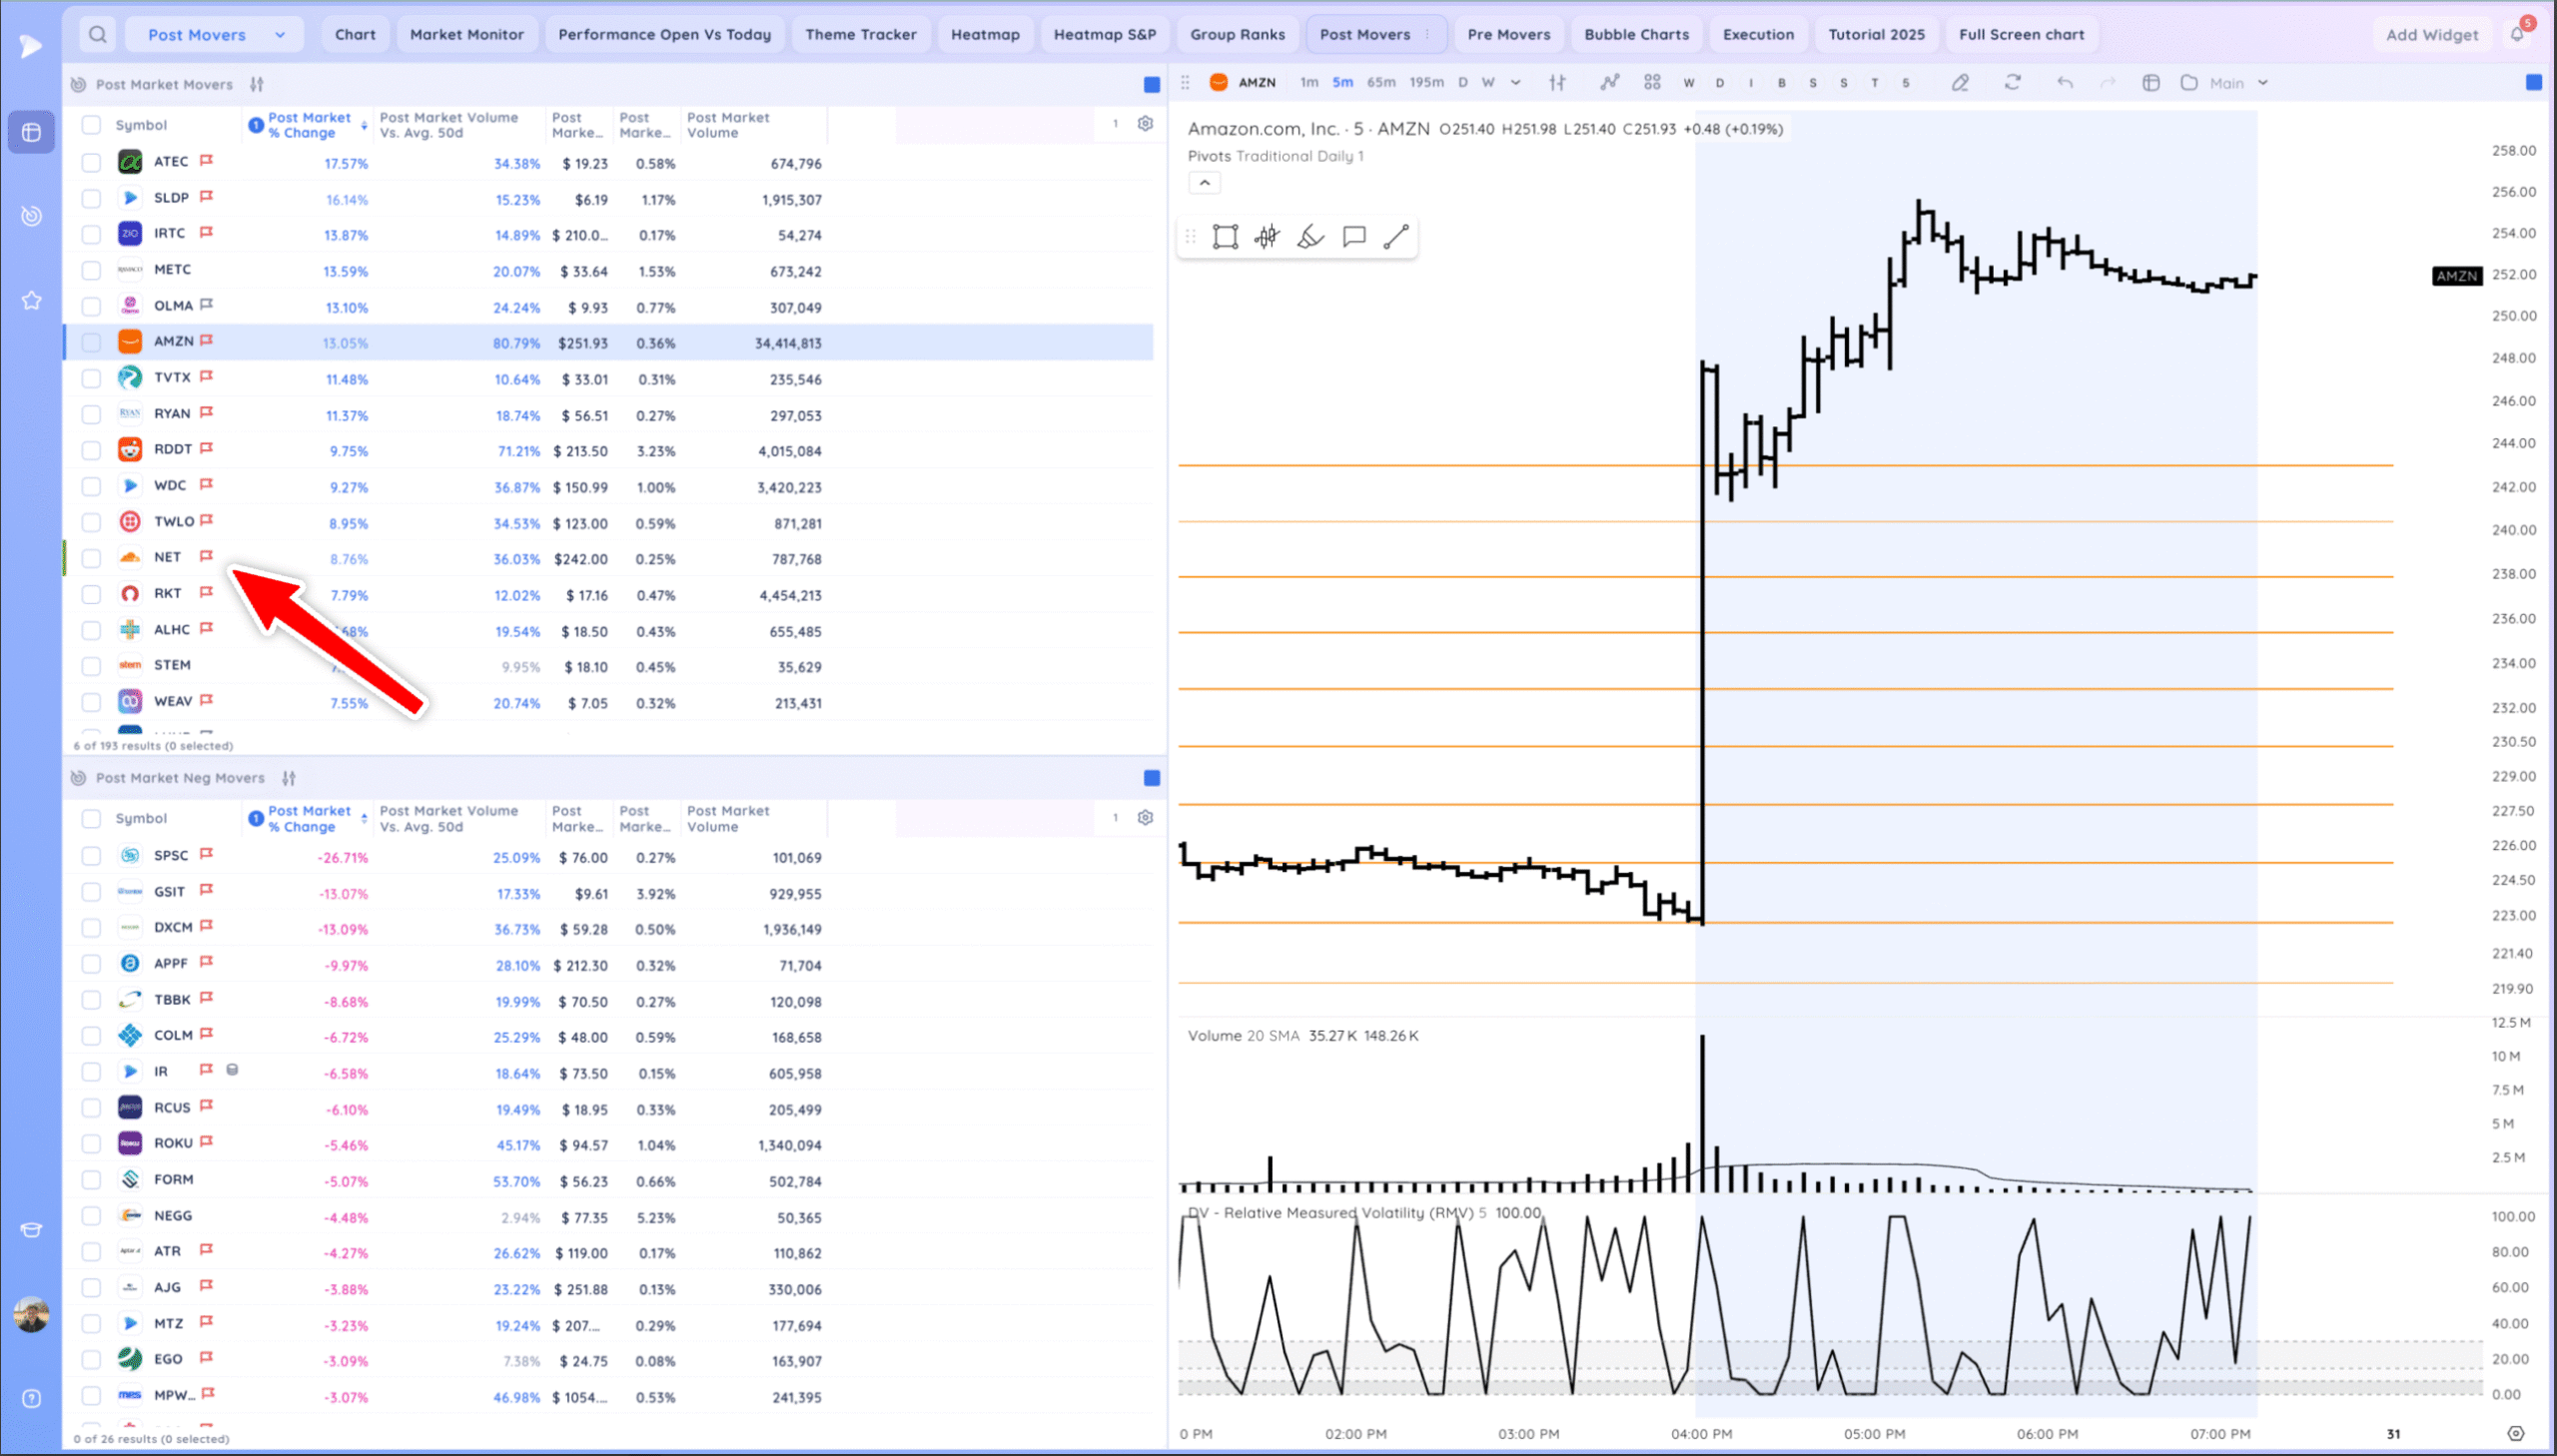Switch to the Heatmap S&P tab
The width and height of the screenshot is (2557, 1456).
1104,35
